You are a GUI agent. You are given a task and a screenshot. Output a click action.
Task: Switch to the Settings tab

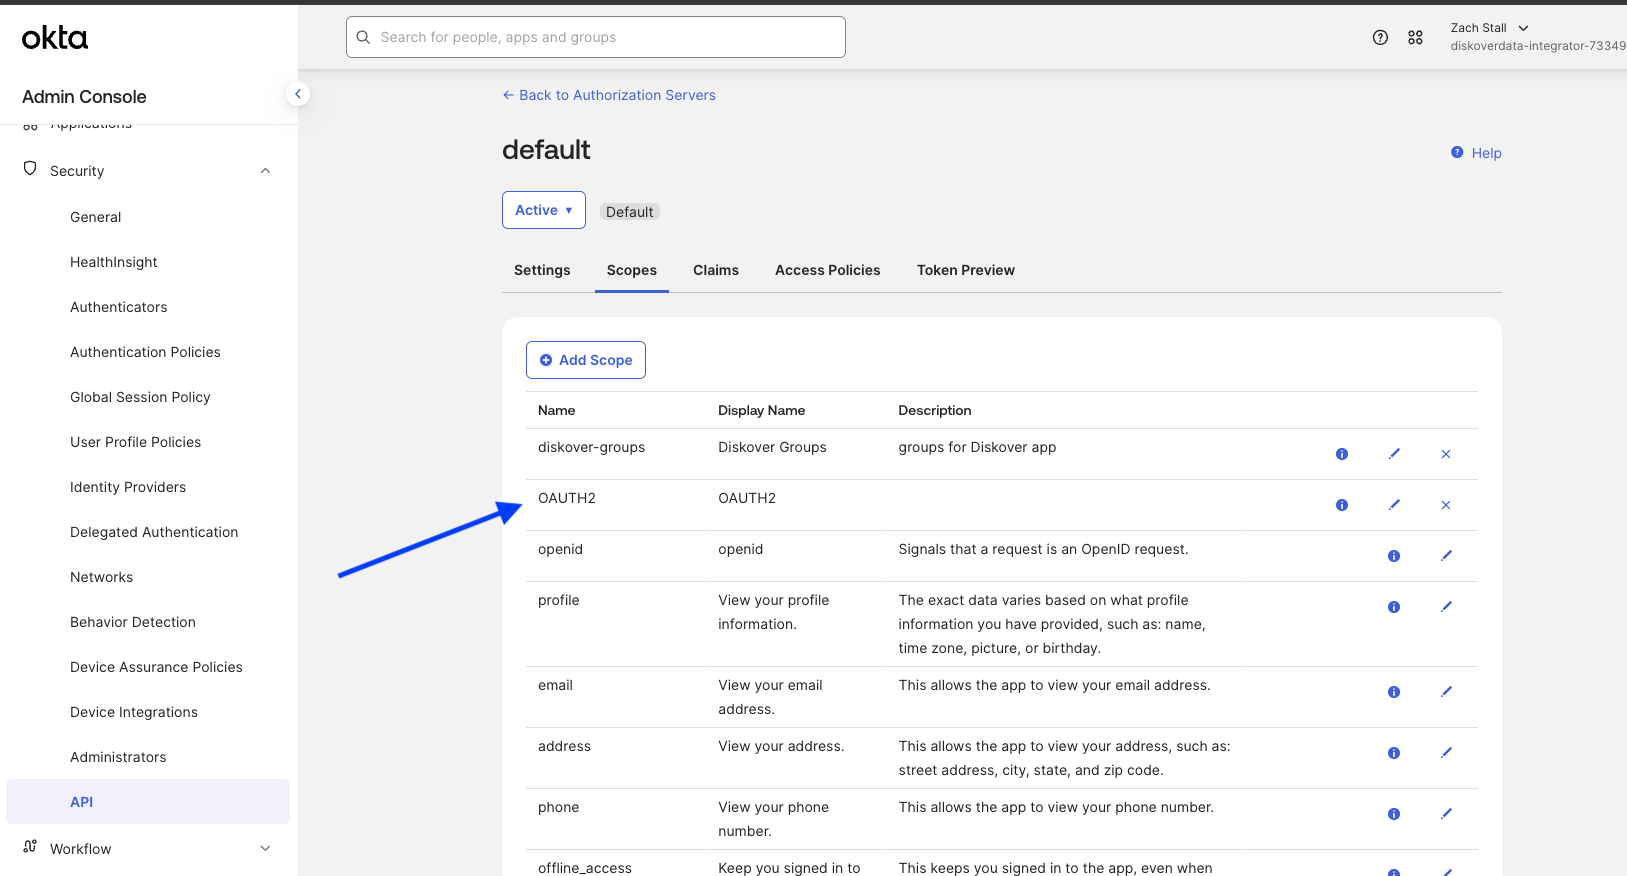(x=542, y=270)
